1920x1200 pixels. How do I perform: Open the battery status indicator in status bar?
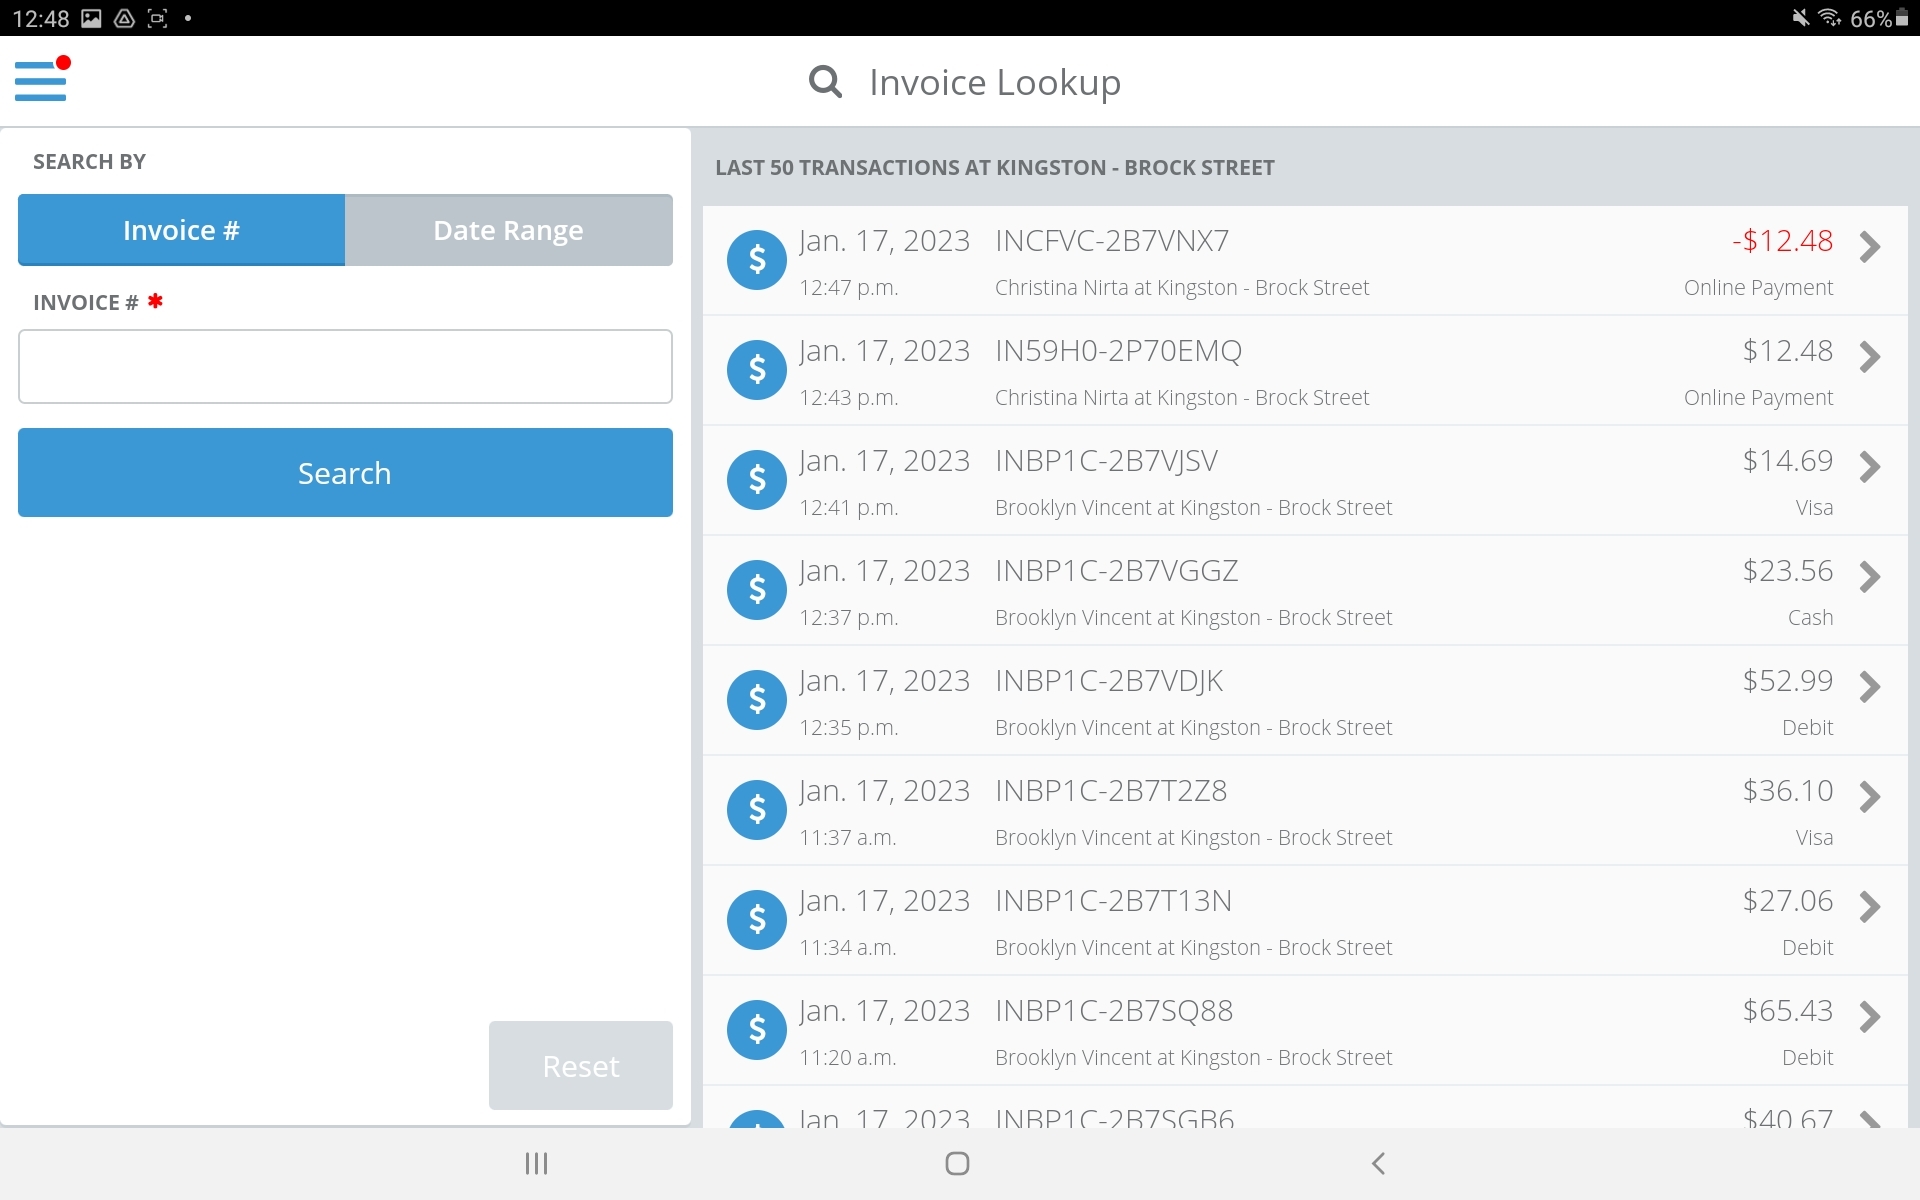(x=1902, y=18)
